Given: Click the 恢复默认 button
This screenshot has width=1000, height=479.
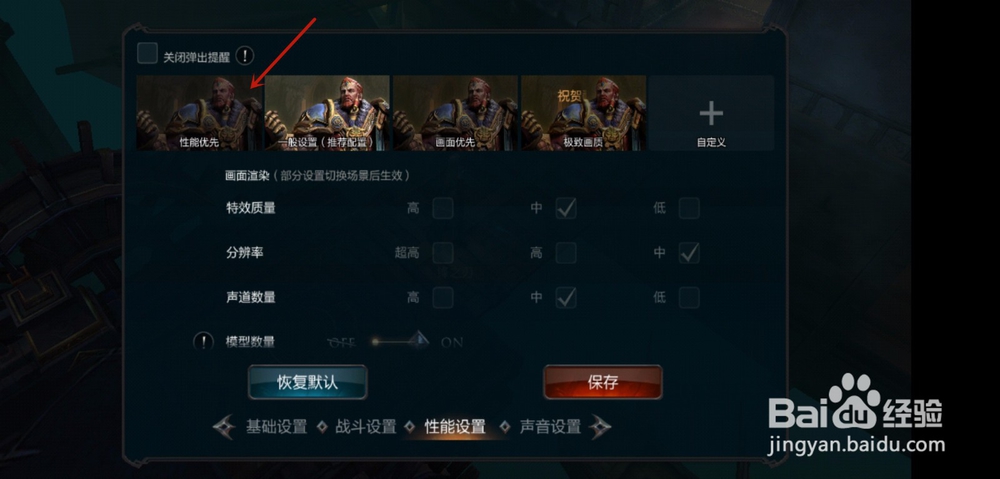Looking at the screenshot, I should (307, 382).
